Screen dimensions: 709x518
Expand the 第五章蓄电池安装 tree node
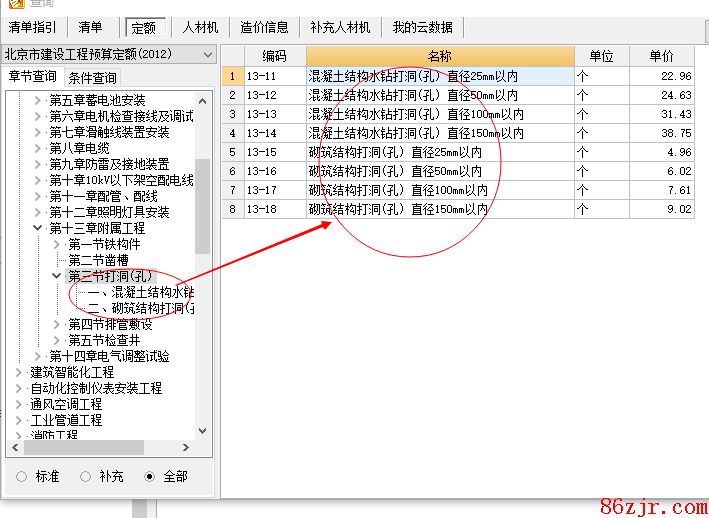(x=39, y=100)
